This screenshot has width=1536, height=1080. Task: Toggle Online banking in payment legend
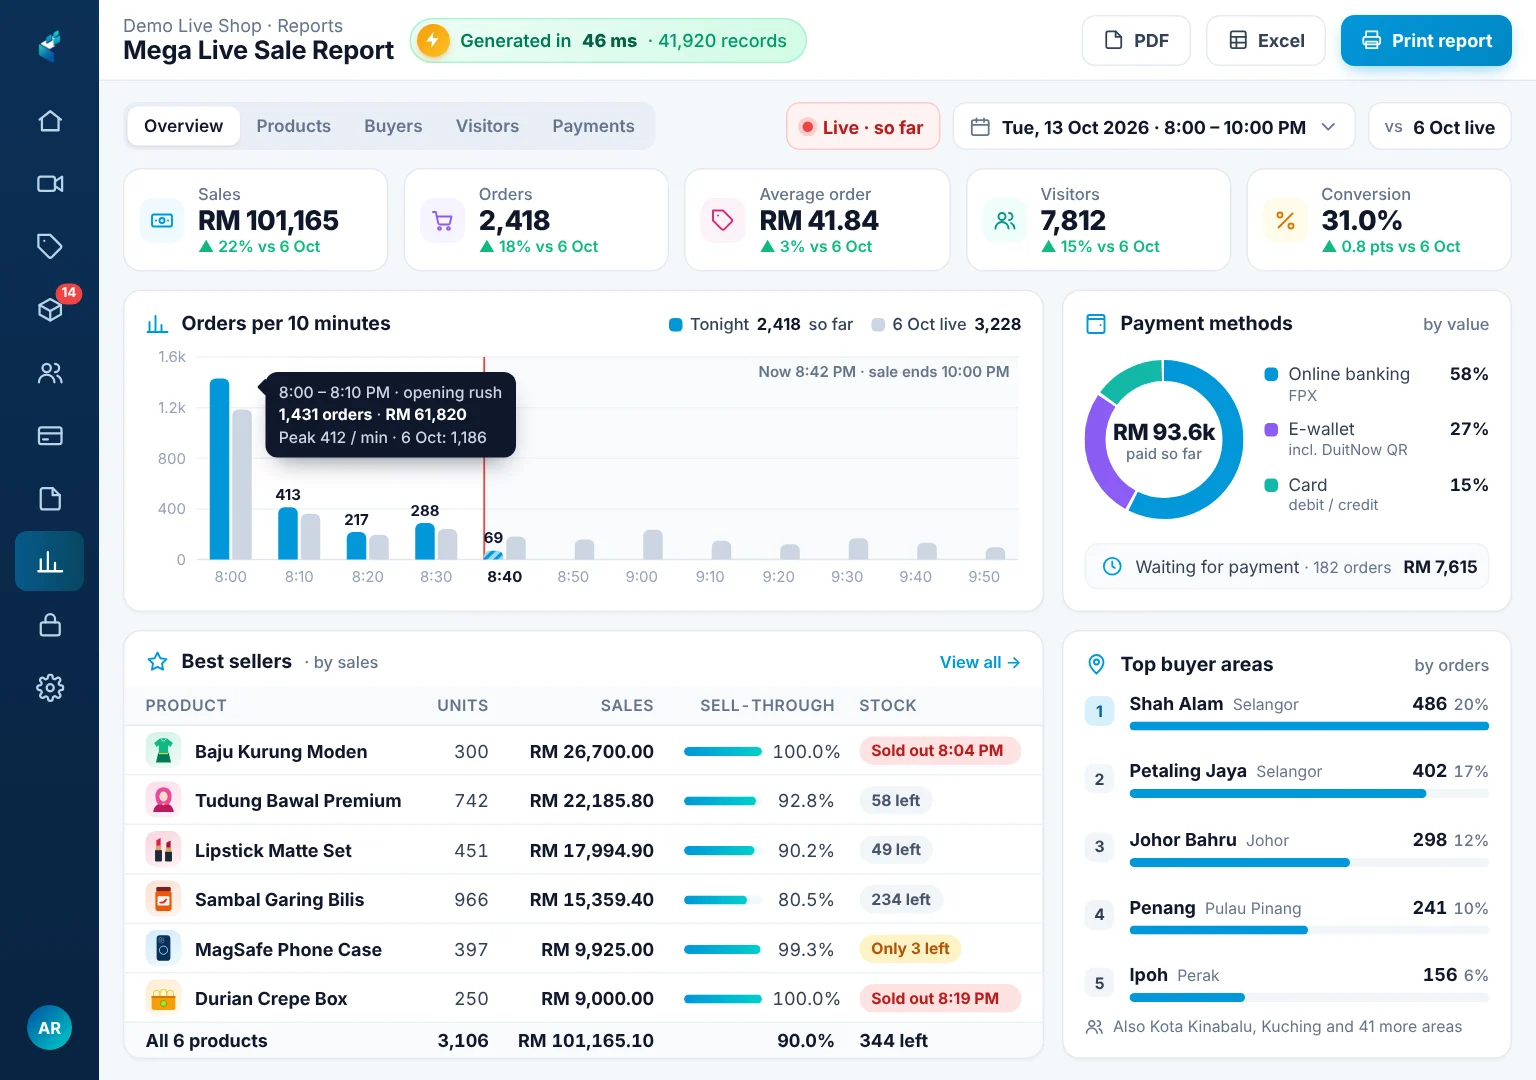coord(1376,383)
